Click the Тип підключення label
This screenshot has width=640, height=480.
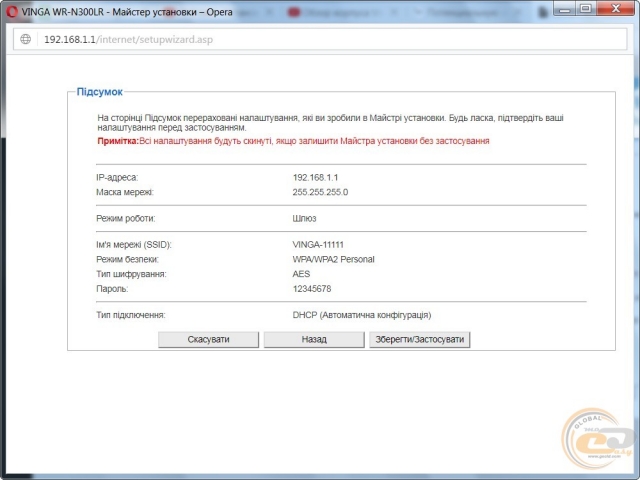pyautogui.click(x=131, y=315)
